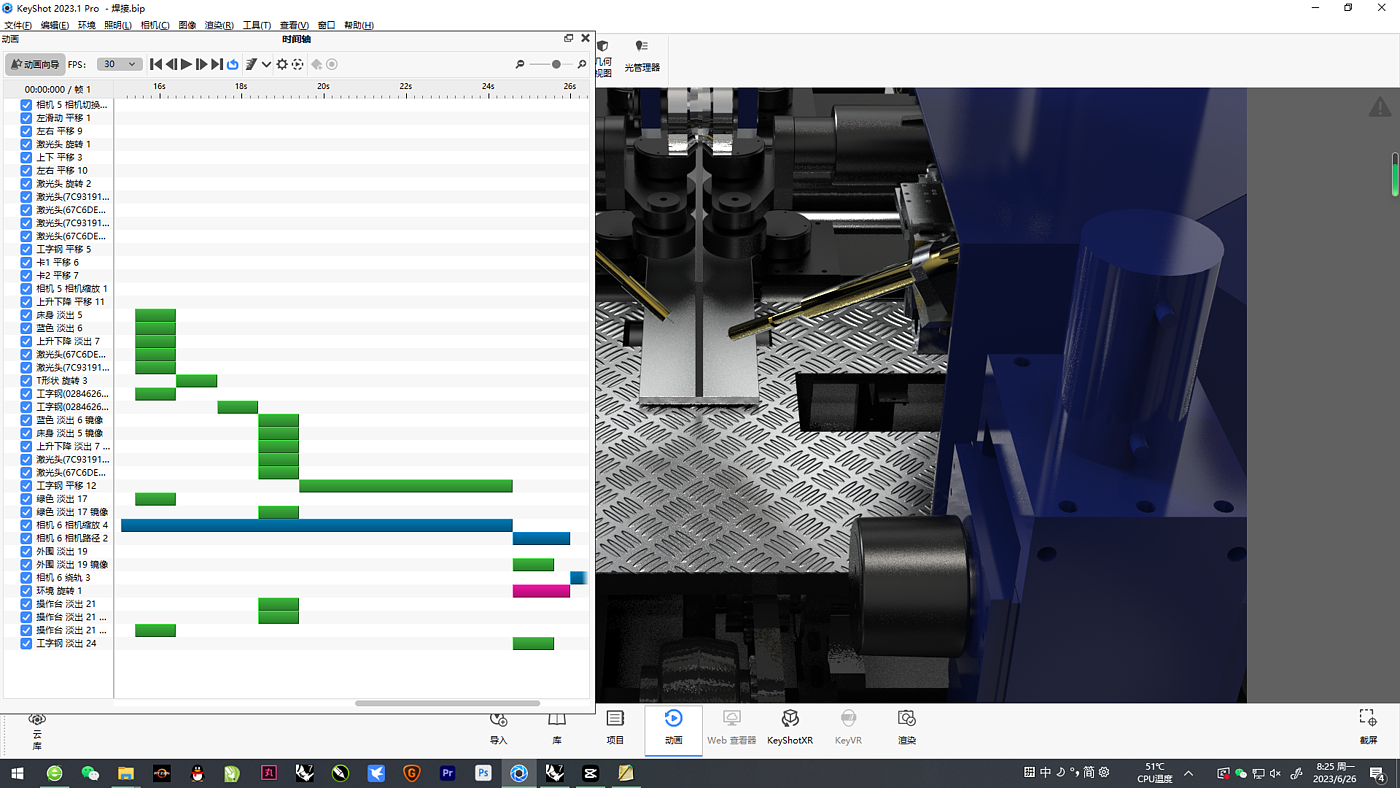Select the green T形状 旋转 3 timeline bar
This screenshot has height=788, width=1400.
197,381
